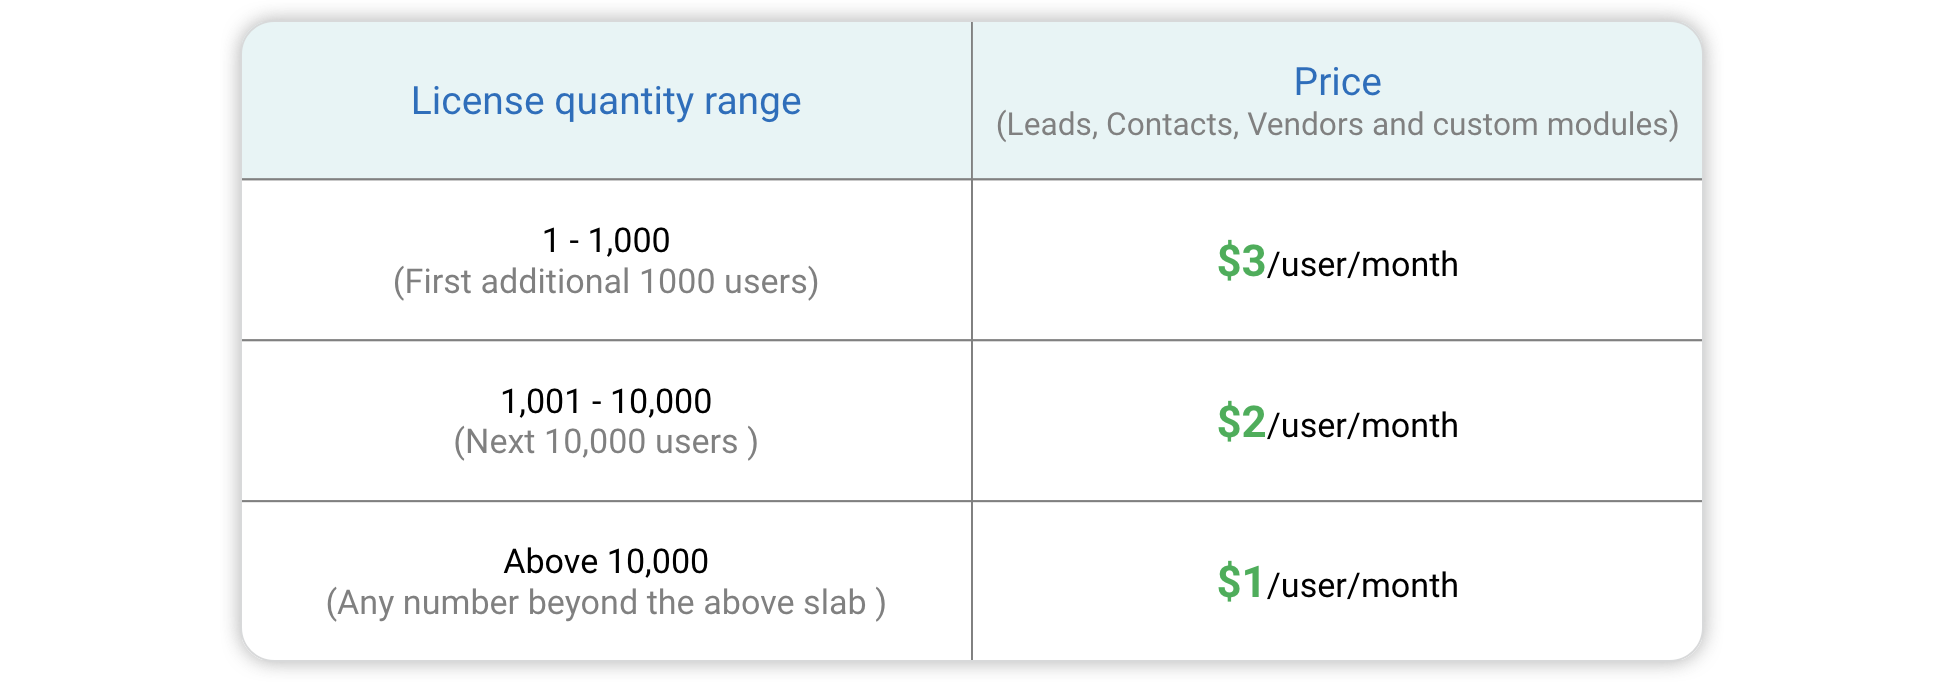Click the green '$3' price
Screen dimensions: 1958x686
pos(1241,262)
